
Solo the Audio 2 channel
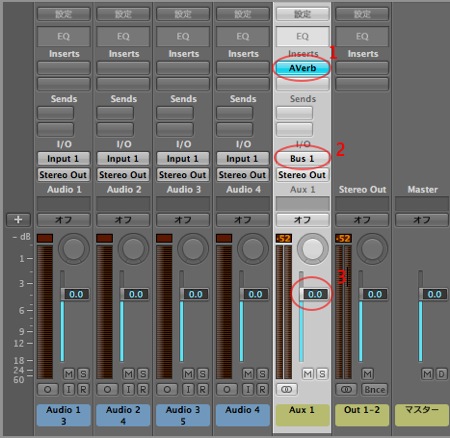click(143, 374)
